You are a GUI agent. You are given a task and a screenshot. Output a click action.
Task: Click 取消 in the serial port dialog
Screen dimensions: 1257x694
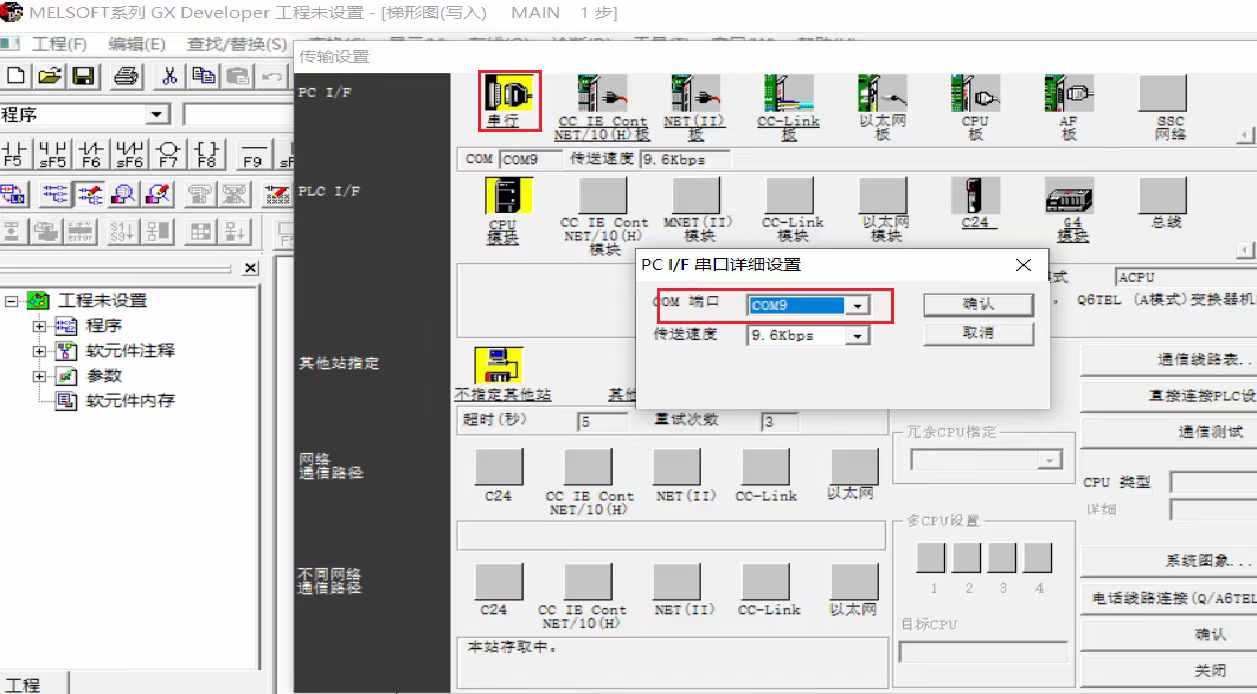click(x=977, y=333)
